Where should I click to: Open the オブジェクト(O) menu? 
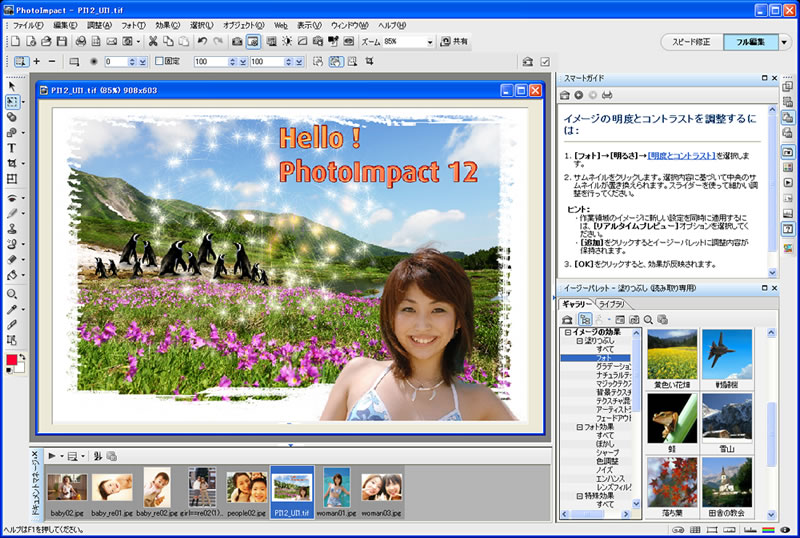pos(243,25)
